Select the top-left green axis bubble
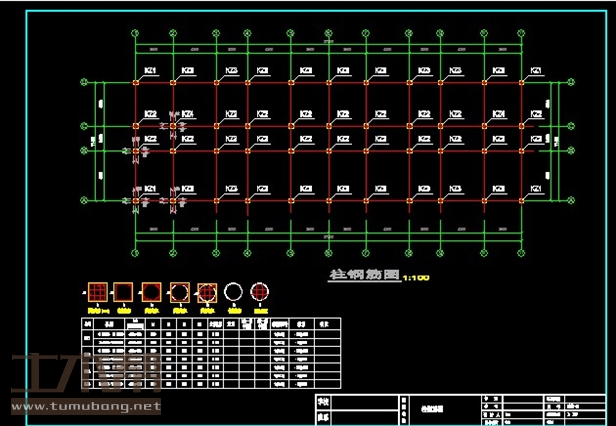The width and height of the screenshot is (616, 426). (x=136, y=34)
